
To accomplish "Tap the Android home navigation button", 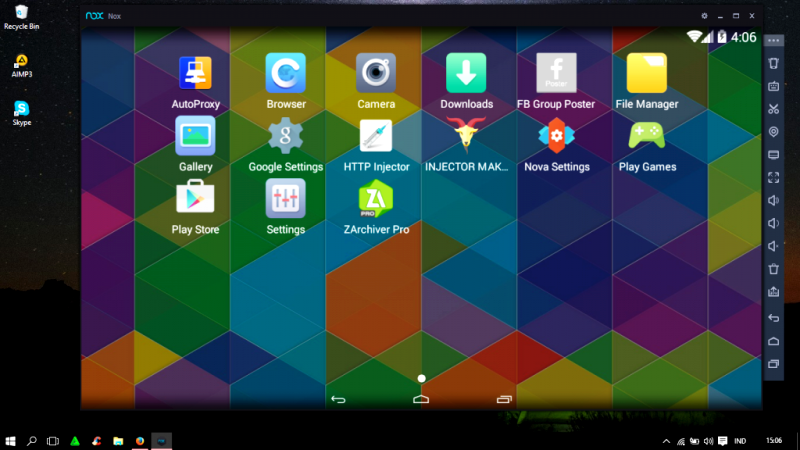I will coord(421,399).
